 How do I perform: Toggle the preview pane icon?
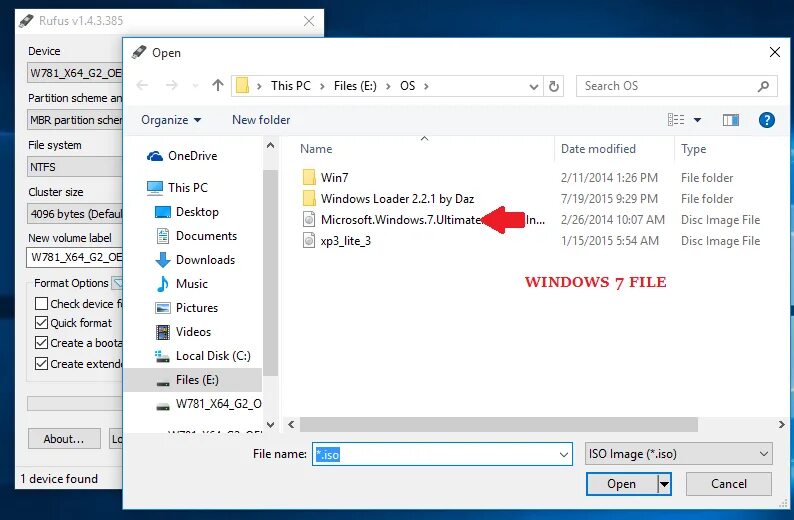tap(730, 120)
